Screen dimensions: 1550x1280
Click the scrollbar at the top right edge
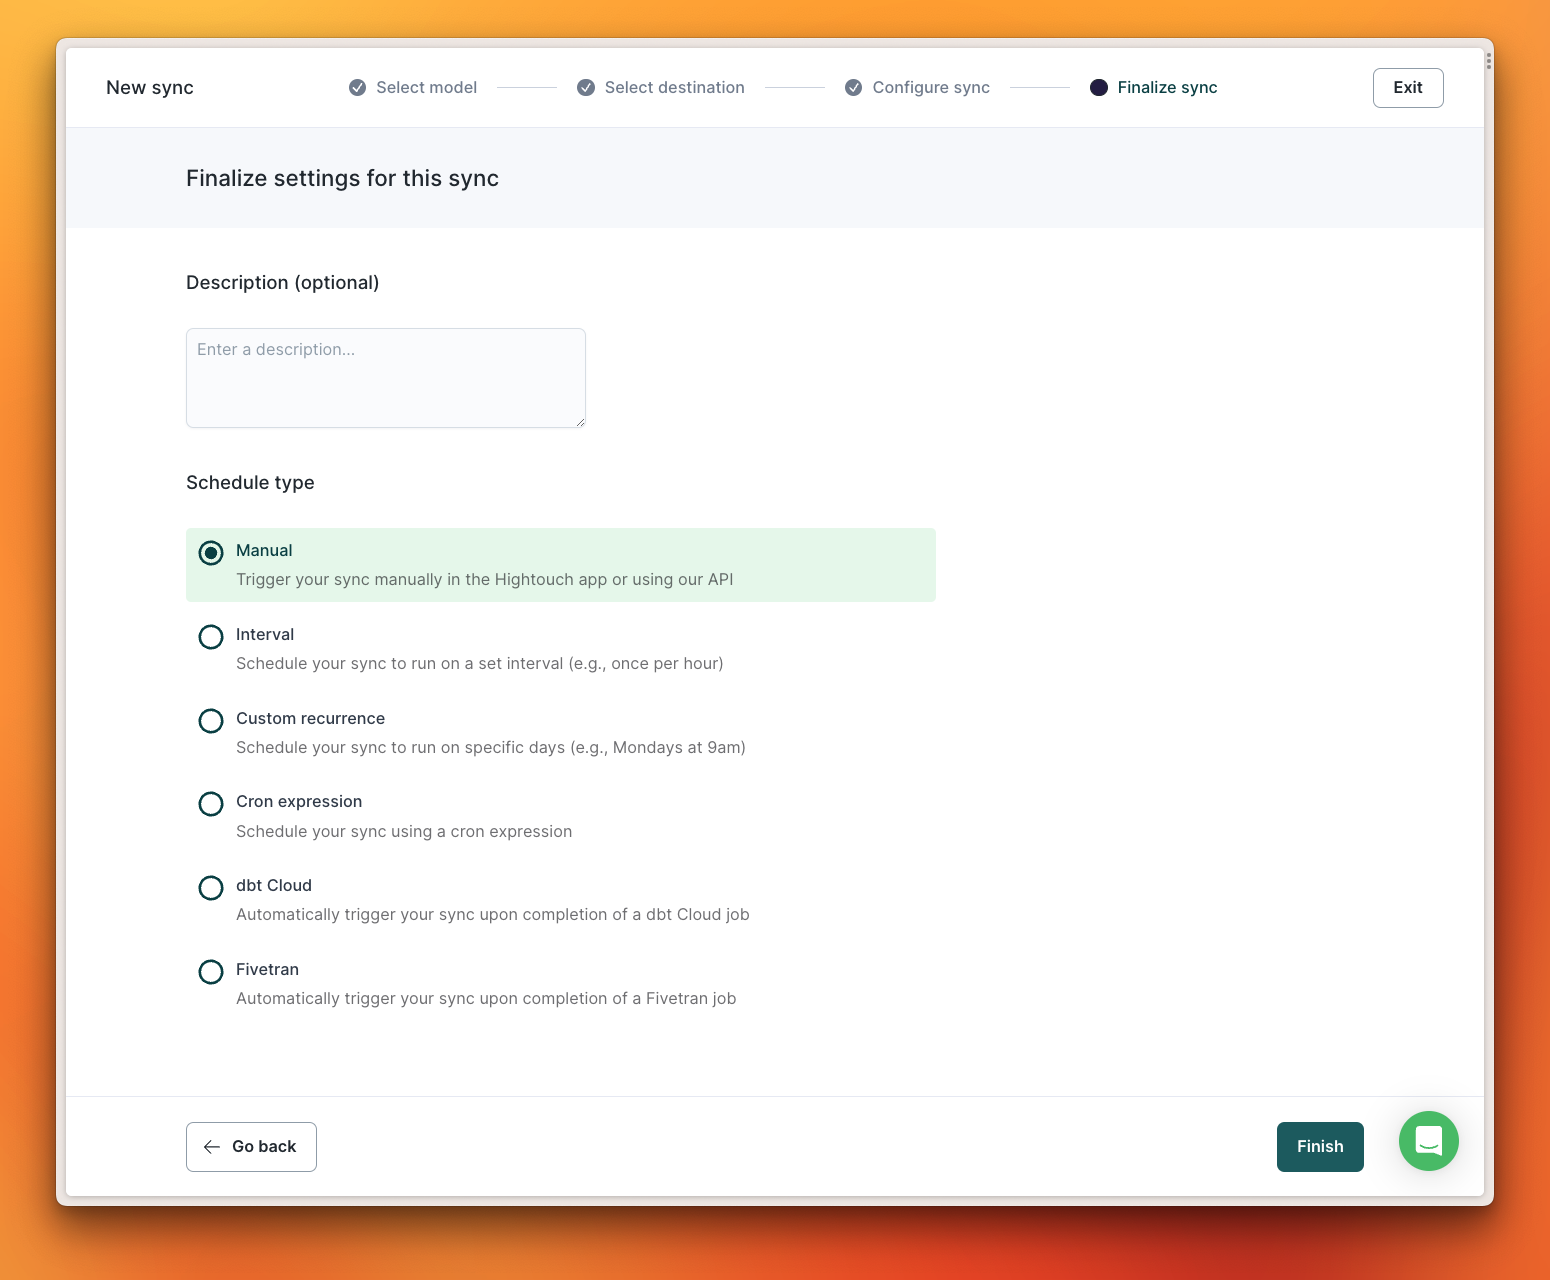pos(1489,62)
